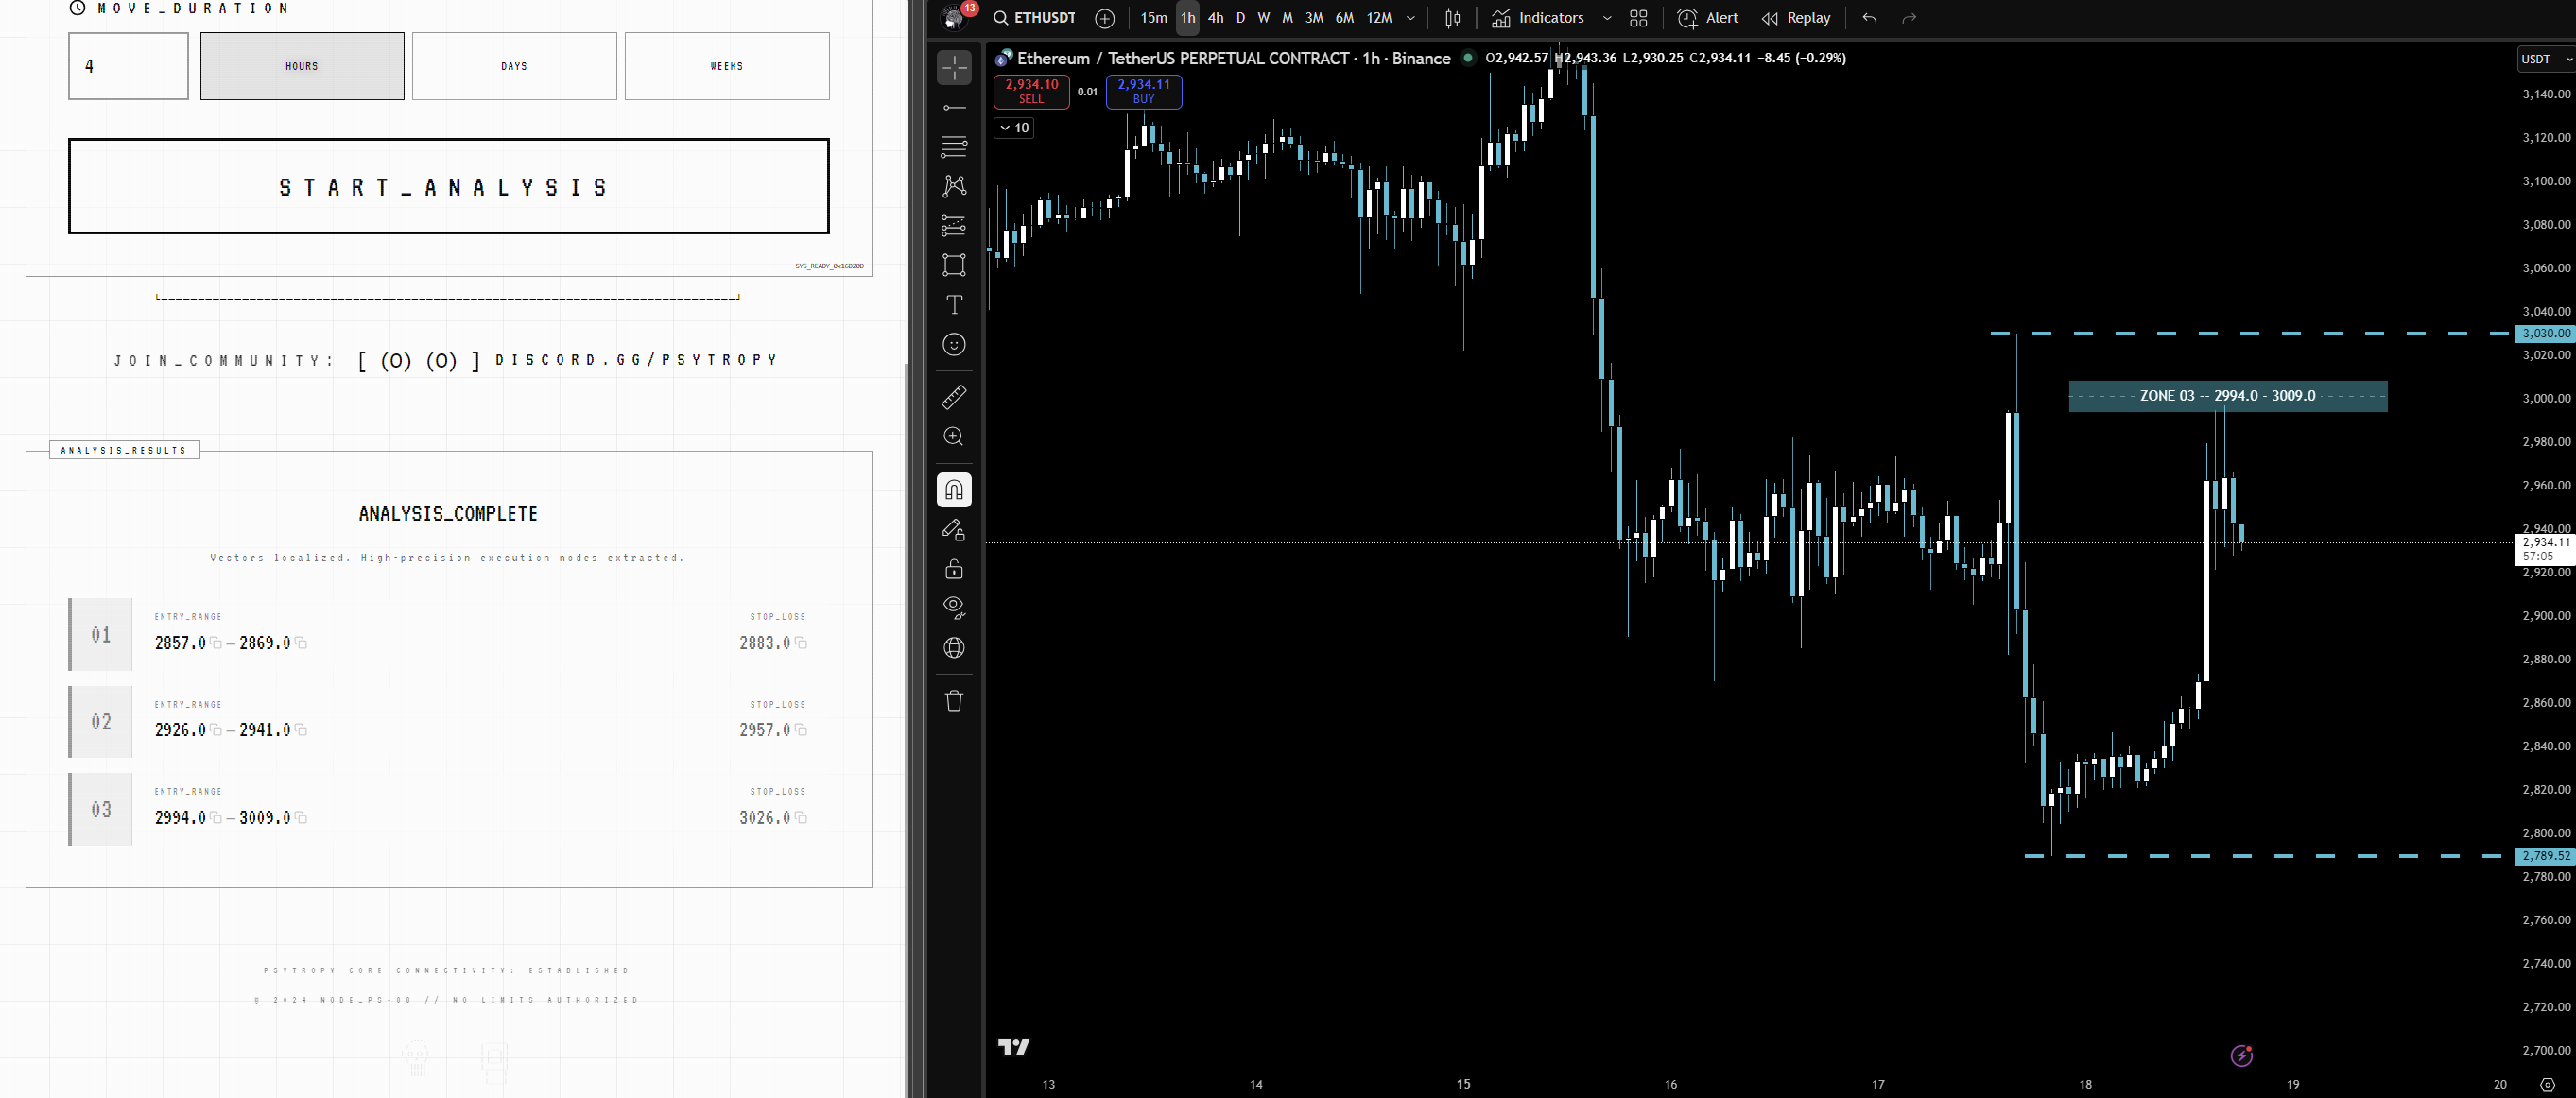Toggle lock for all drawings

point(954,569)
